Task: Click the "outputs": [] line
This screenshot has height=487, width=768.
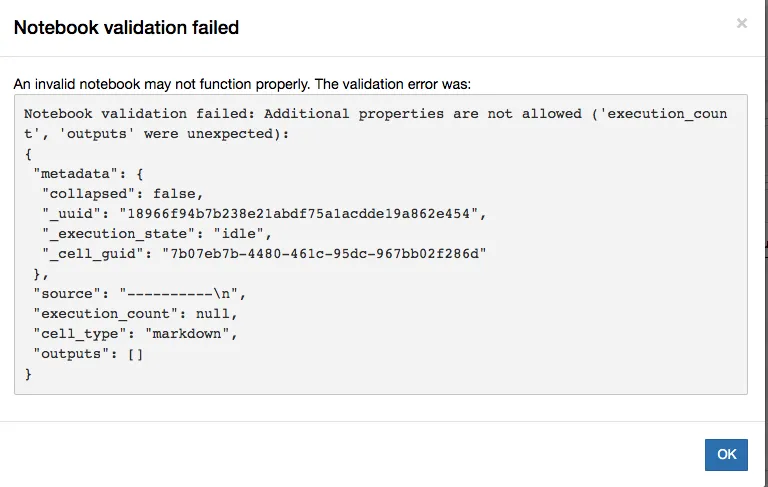Action: [88, 354]
